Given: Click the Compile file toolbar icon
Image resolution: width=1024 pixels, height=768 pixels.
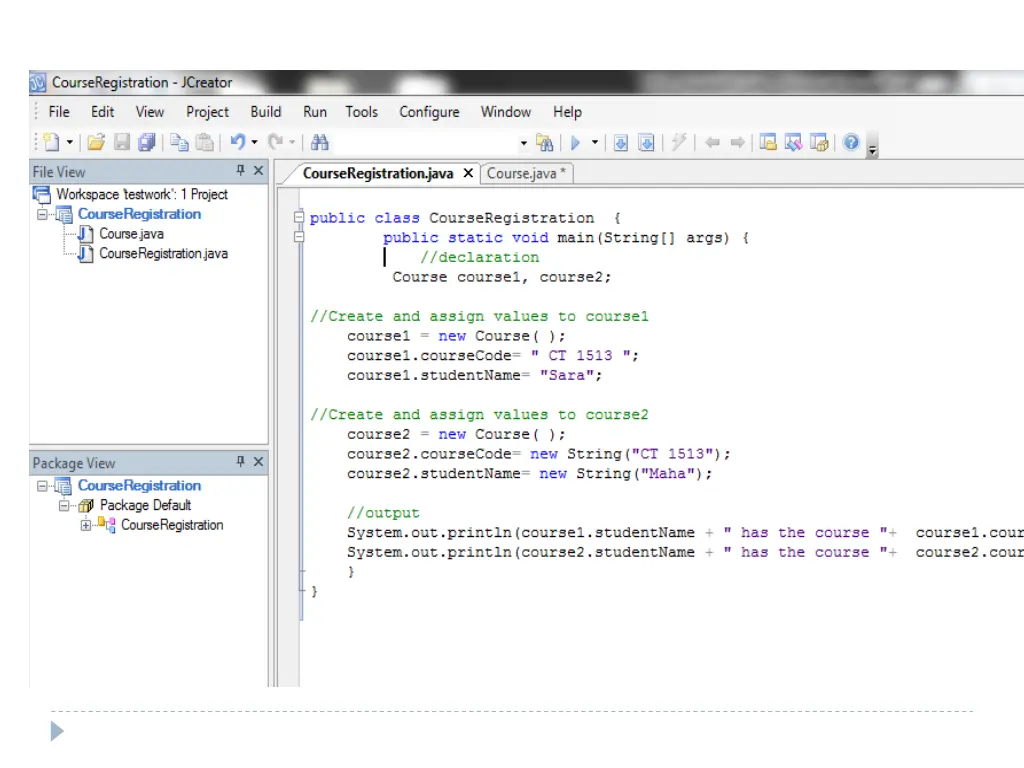Looking at the screenshot, I should pos(620,142).
